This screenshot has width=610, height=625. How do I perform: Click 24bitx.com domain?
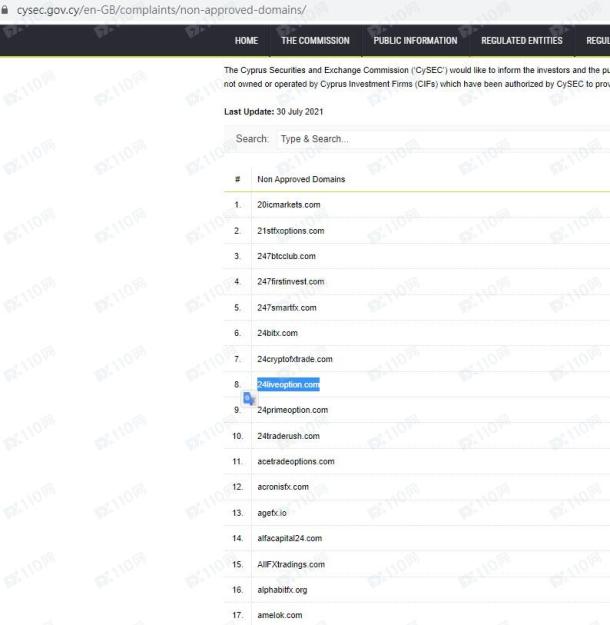277,333
